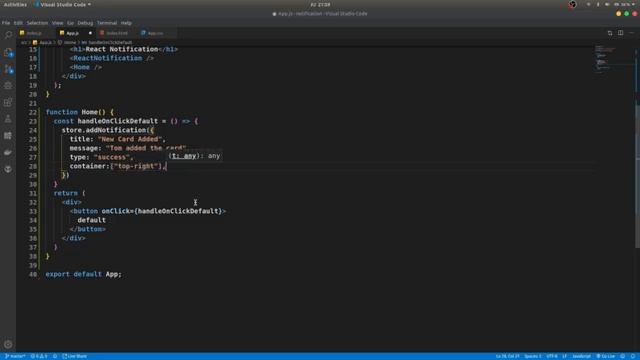Open the File menu
Viewport: 640px width, 360px height.
(x=6, y=23)
